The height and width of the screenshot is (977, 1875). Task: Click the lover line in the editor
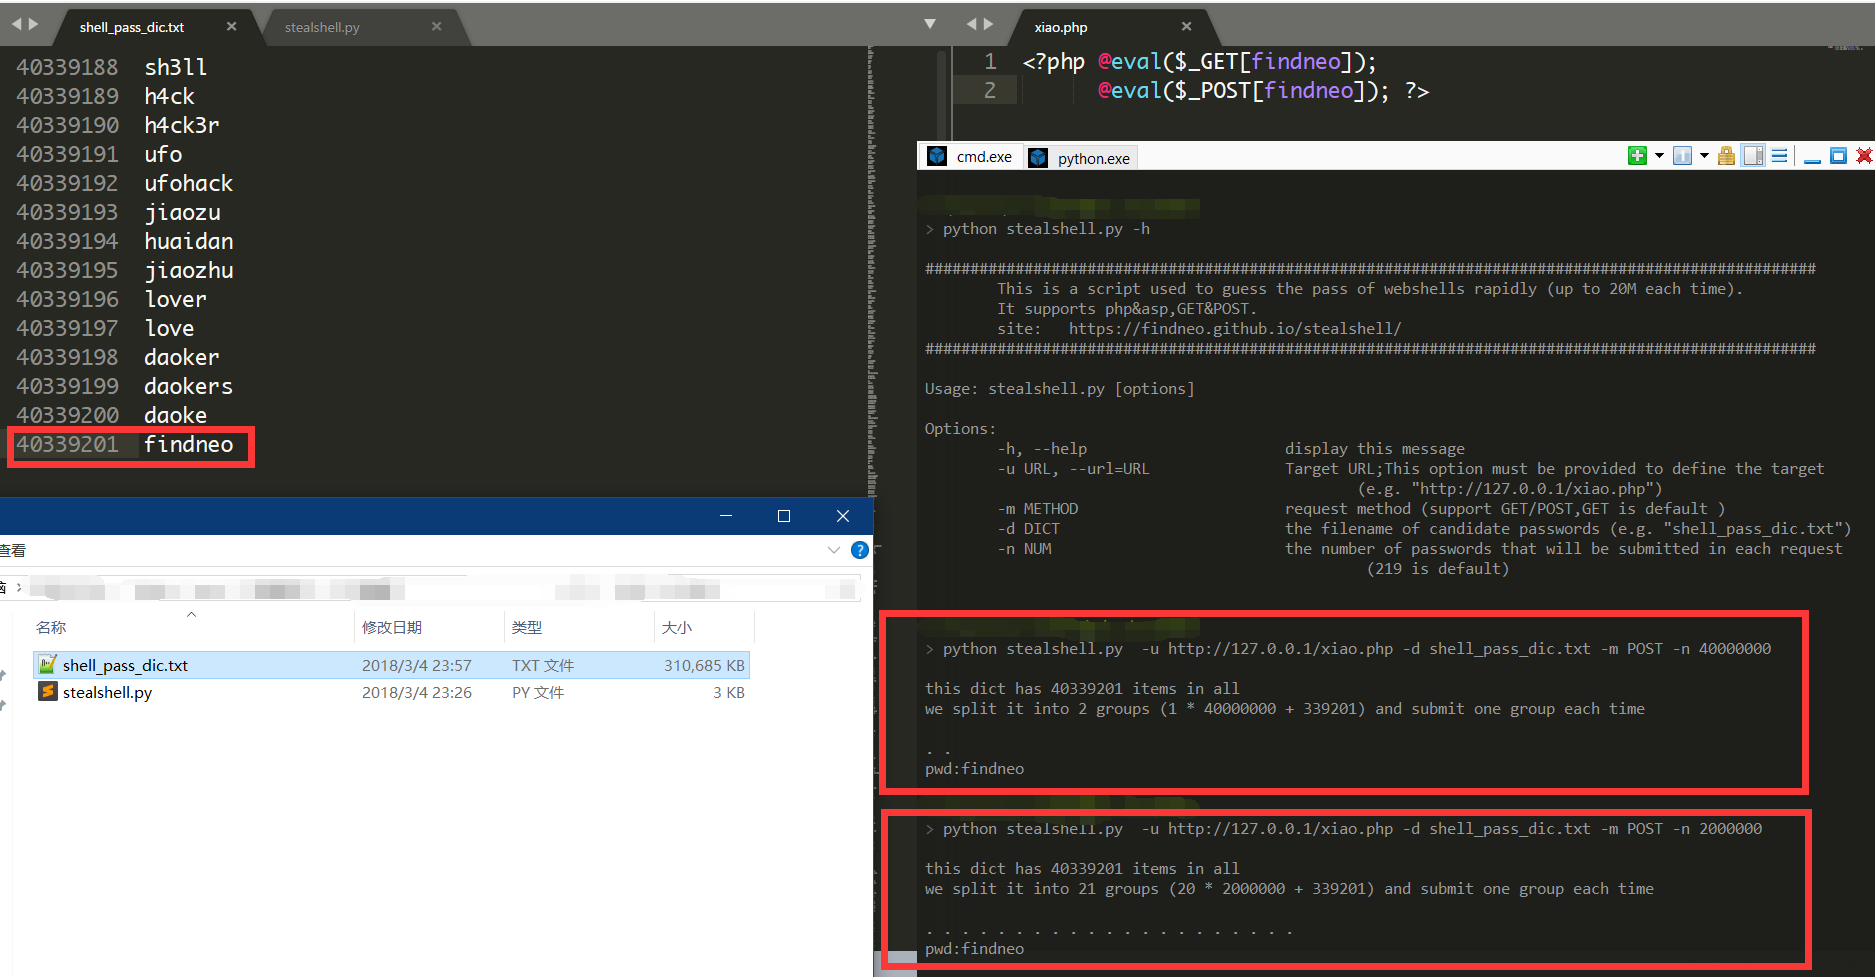tap(175, 299)
